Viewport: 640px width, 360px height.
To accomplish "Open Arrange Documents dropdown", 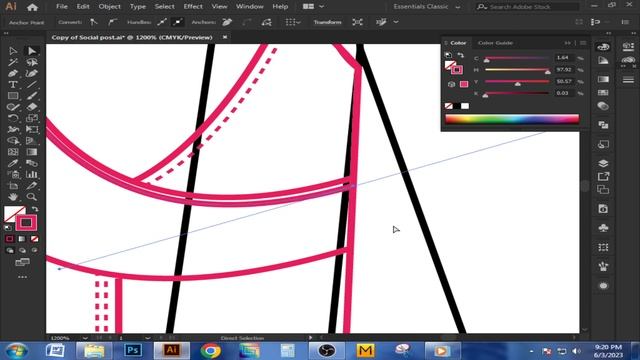I will [313, 7].
